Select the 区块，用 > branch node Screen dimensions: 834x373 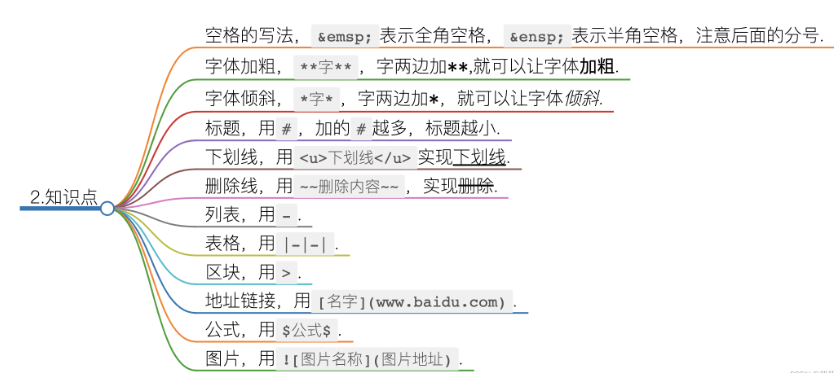click(x=253, y=272)
